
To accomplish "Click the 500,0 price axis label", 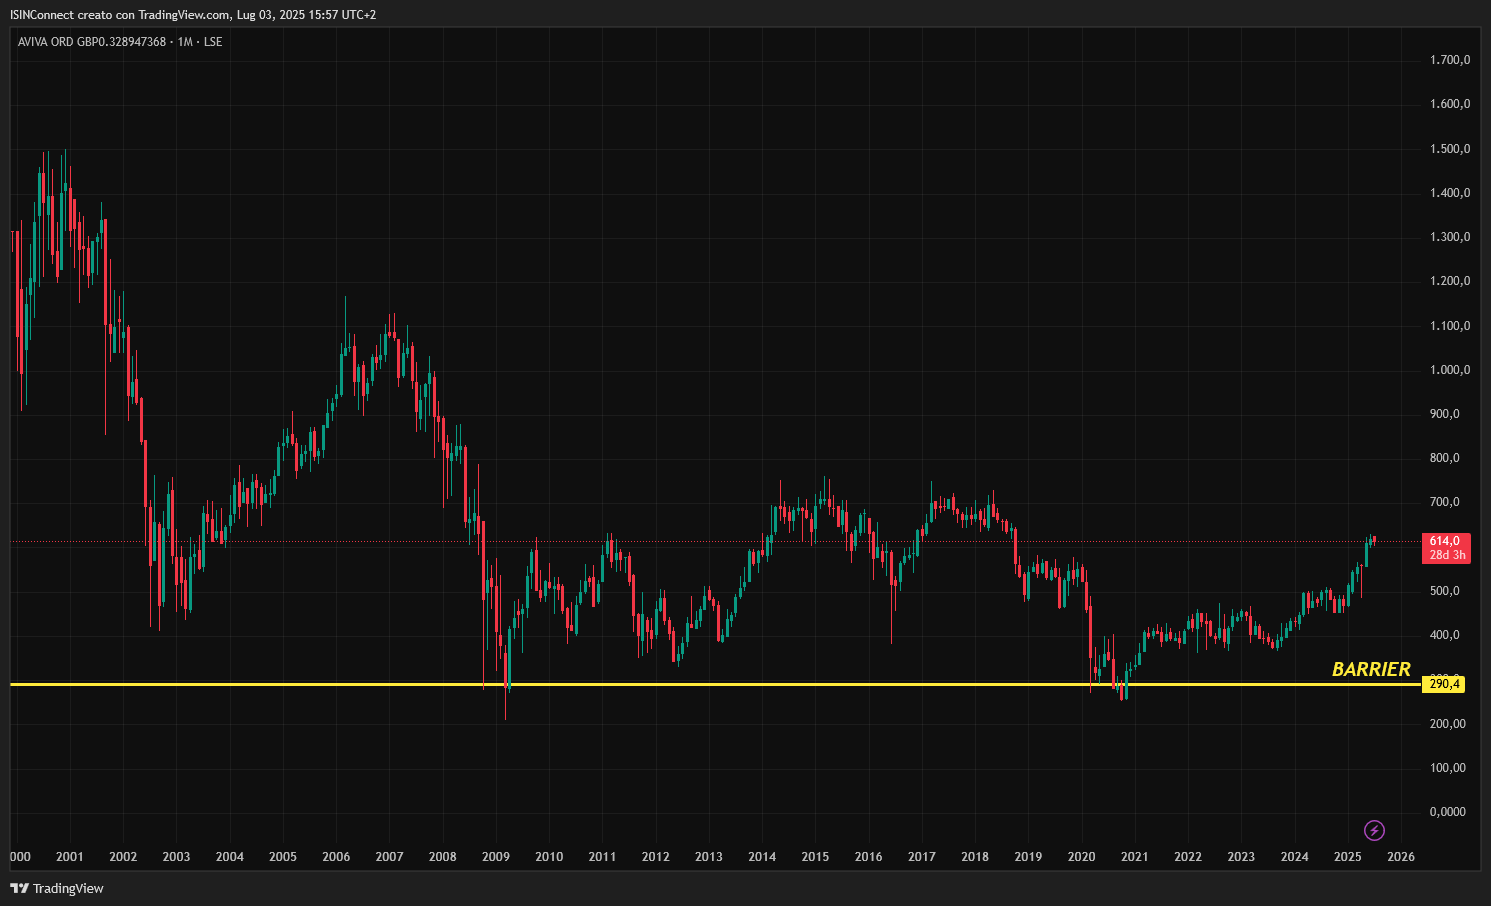I will coord(1445,591).
